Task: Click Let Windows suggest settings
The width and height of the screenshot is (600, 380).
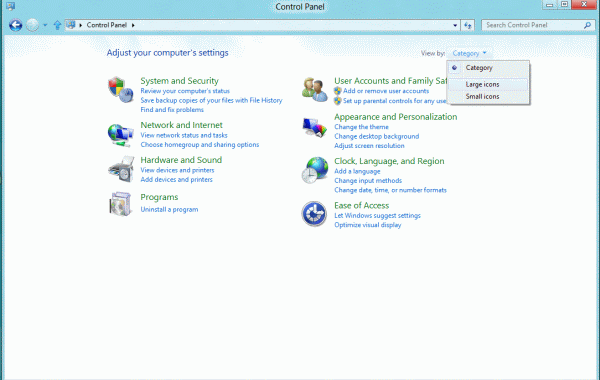Action: 377,215
